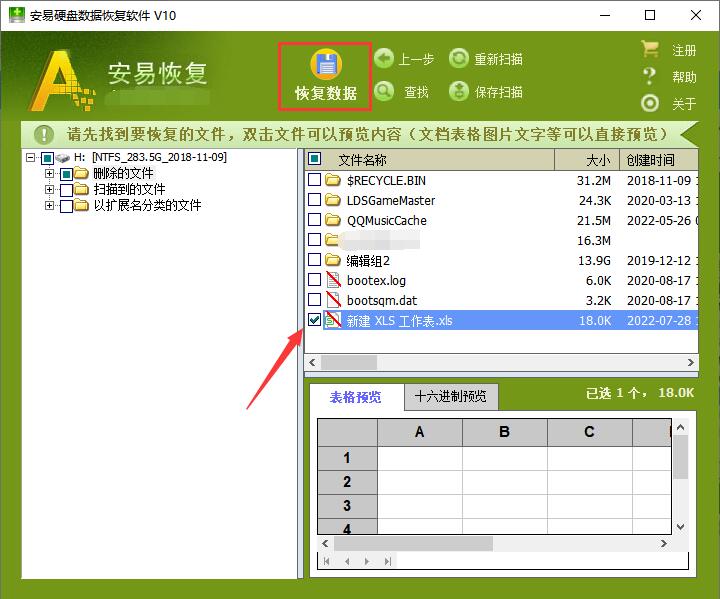Click the 关于 circle icon

pyautogui.click(x=650, y=103)
